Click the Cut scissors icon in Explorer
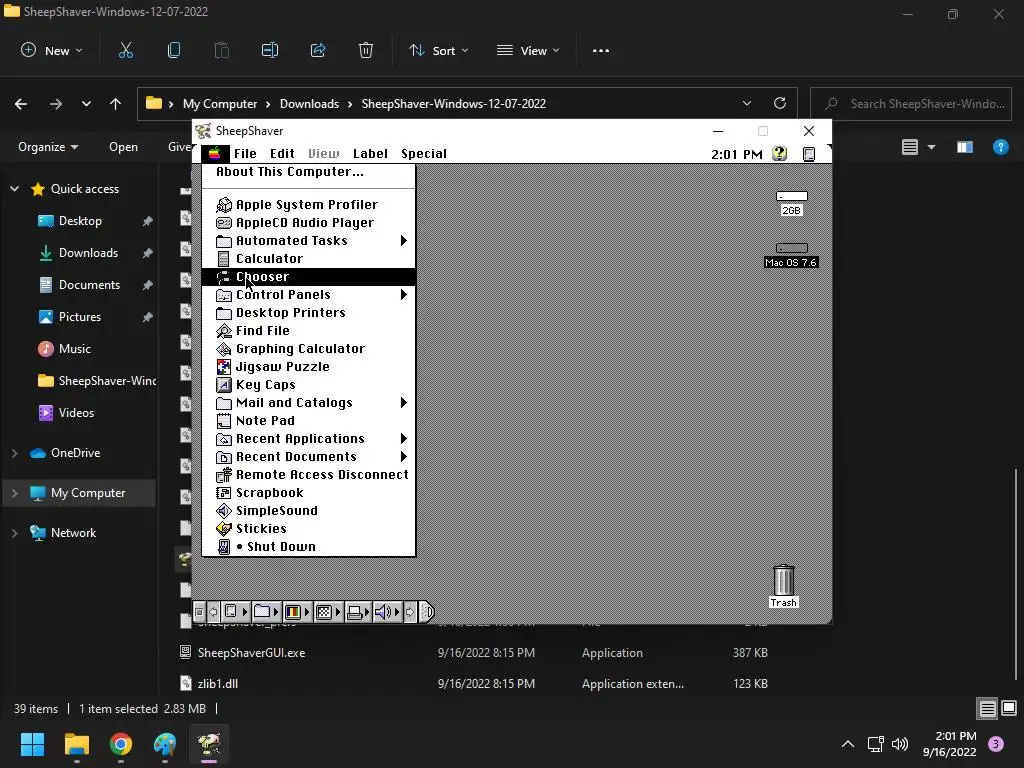Screen dimensions: 1024x768 126,50
